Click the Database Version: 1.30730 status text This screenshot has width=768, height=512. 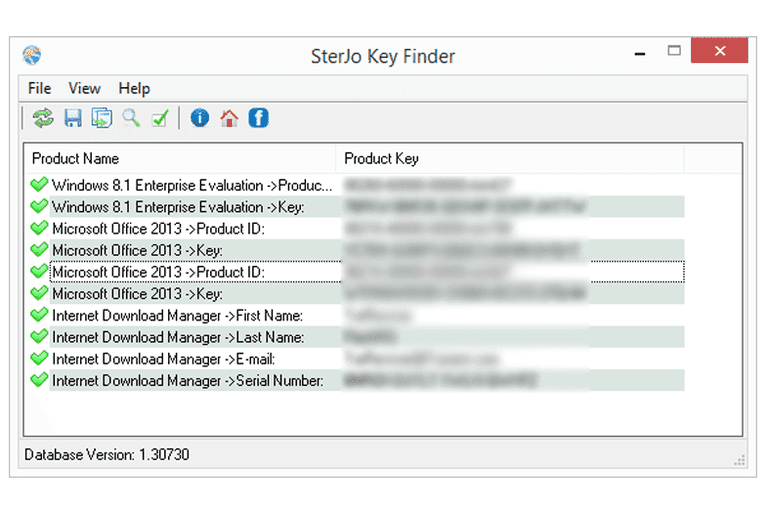(x=107, y=455)
